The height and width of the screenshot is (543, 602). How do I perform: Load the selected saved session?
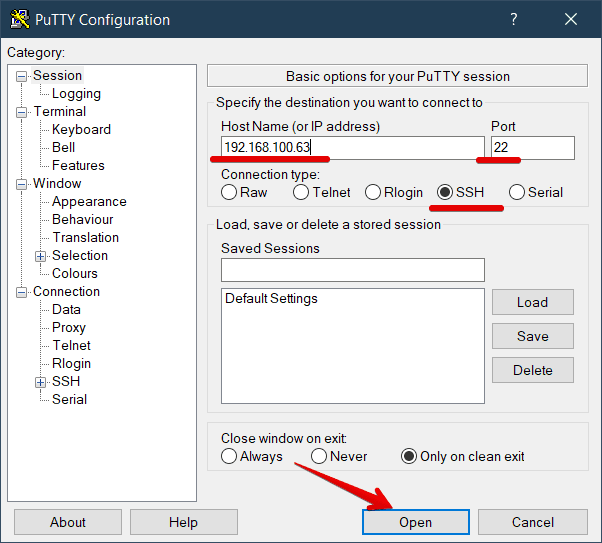tap(533, 302)
